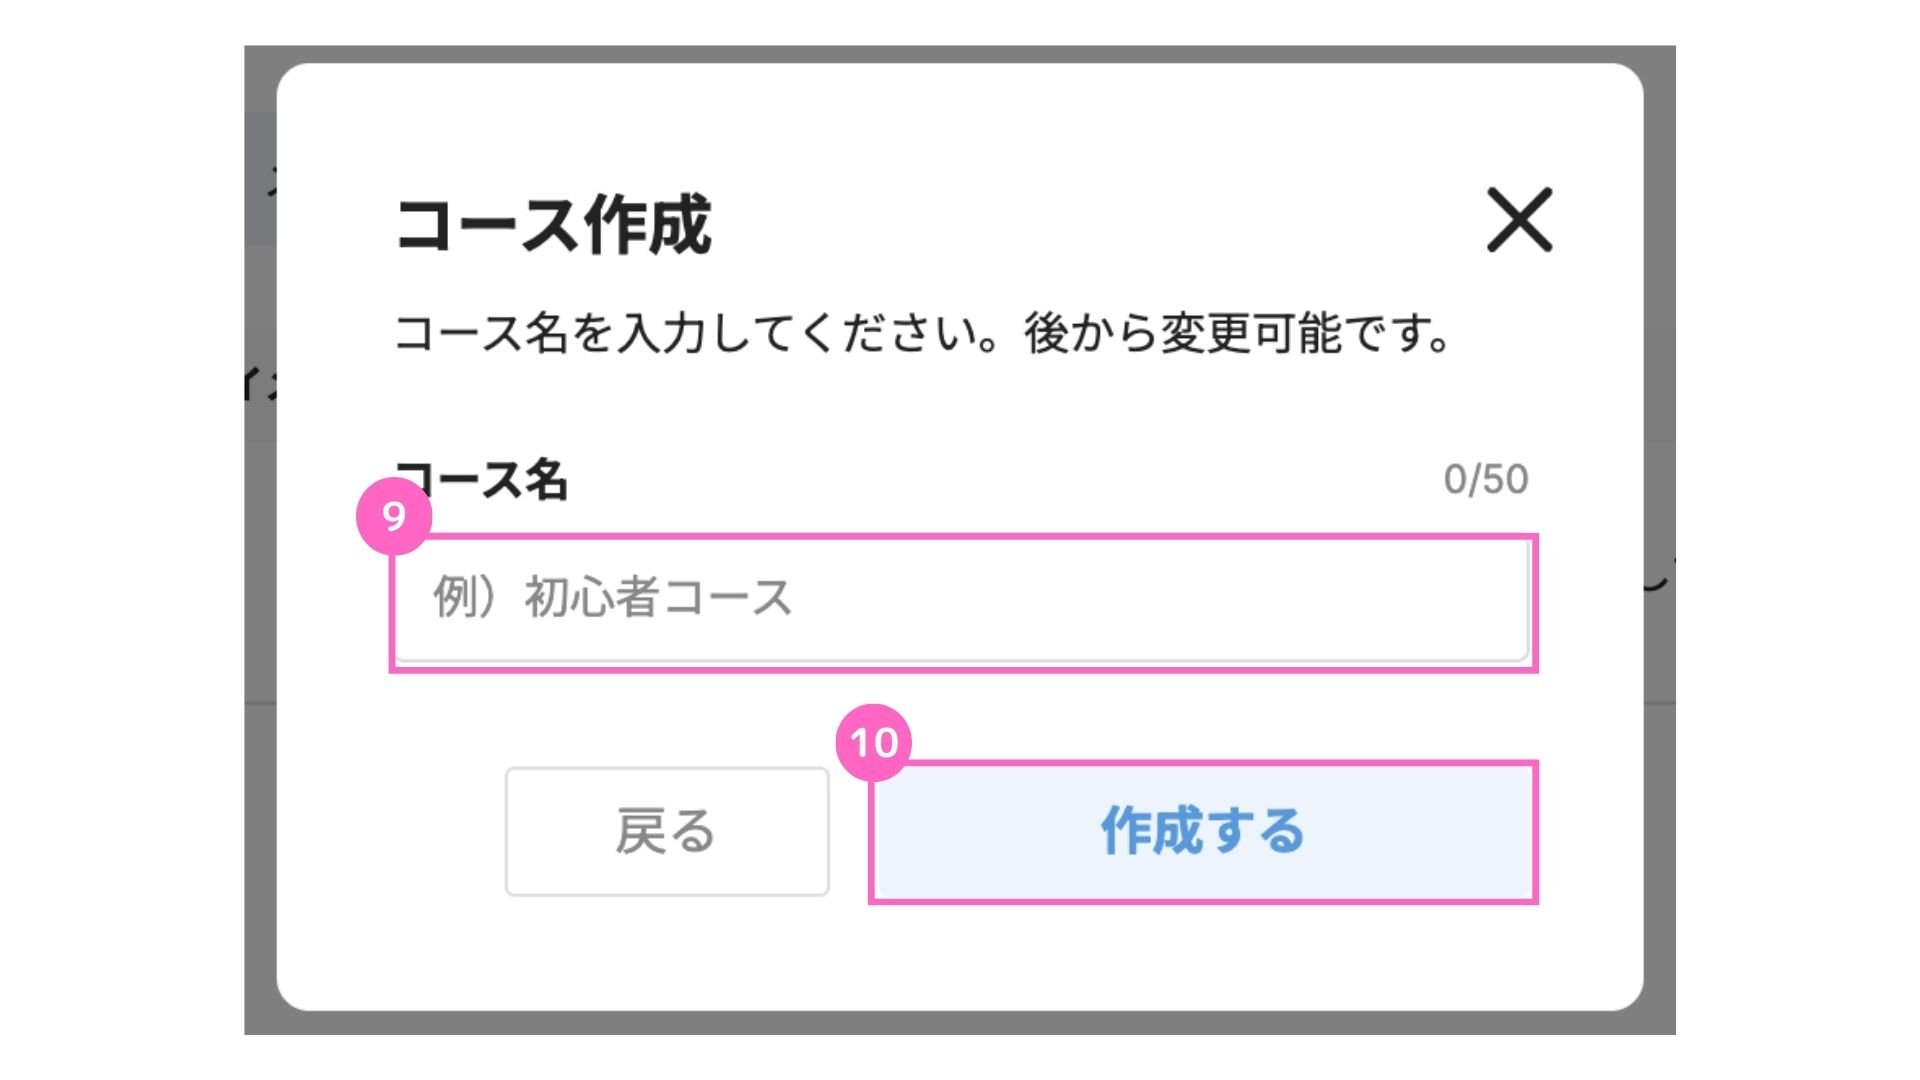
Task: Click the pink number 10 badge
Action: [x=873, y=742]
